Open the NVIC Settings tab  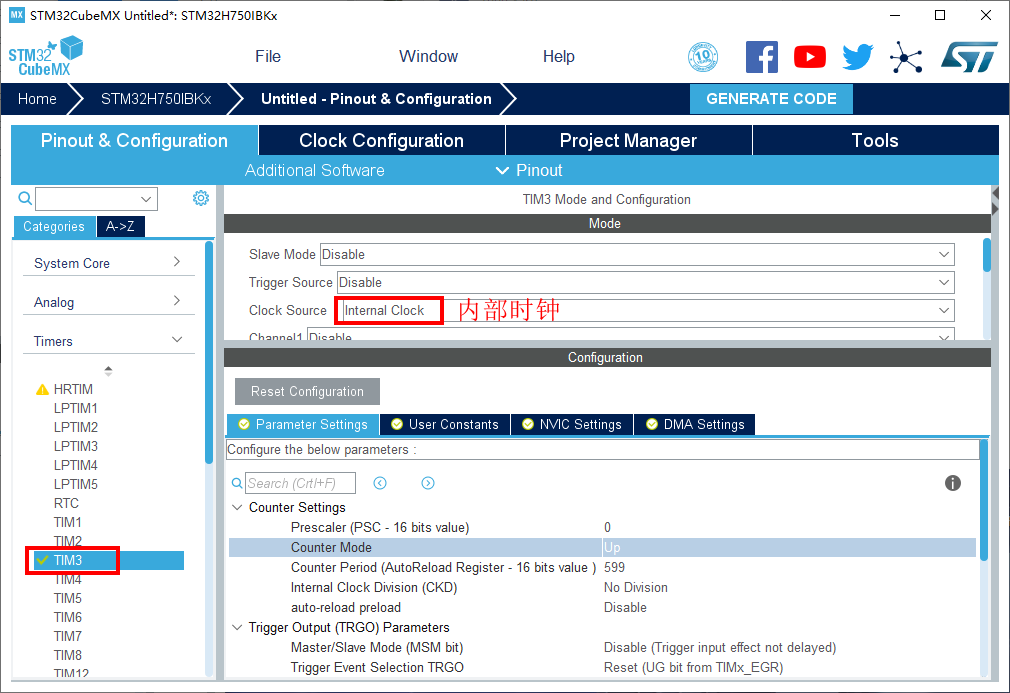(x=571, y=425)
